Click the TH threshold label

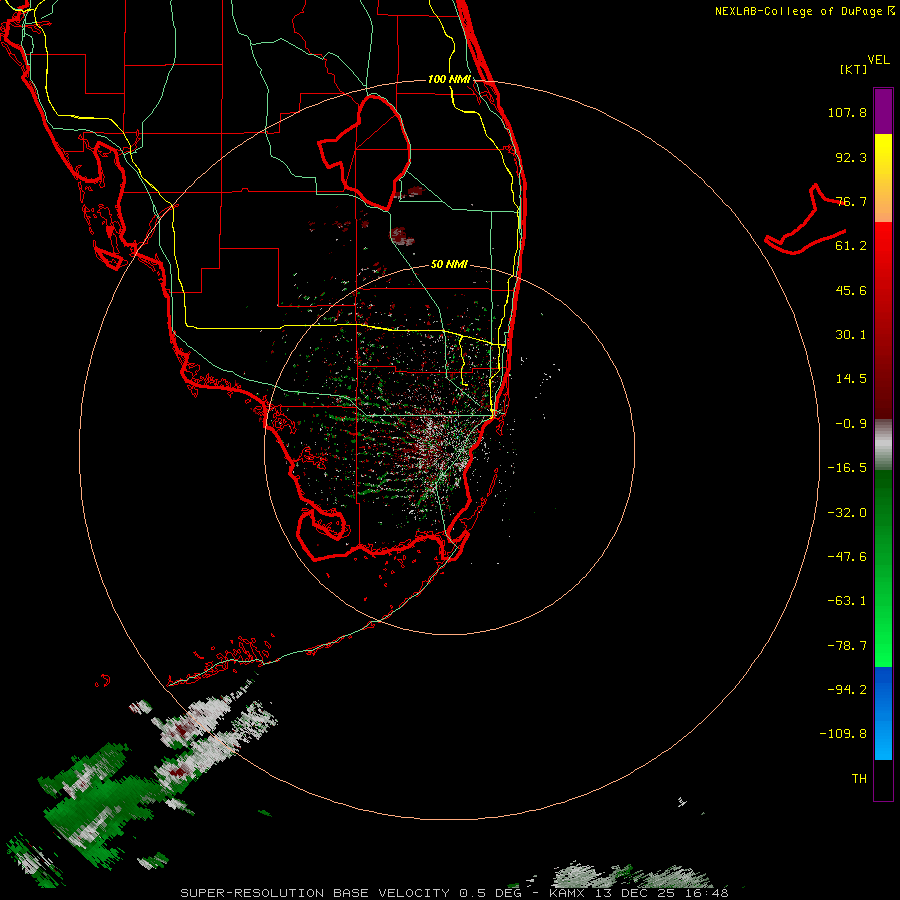click(859, 779)
